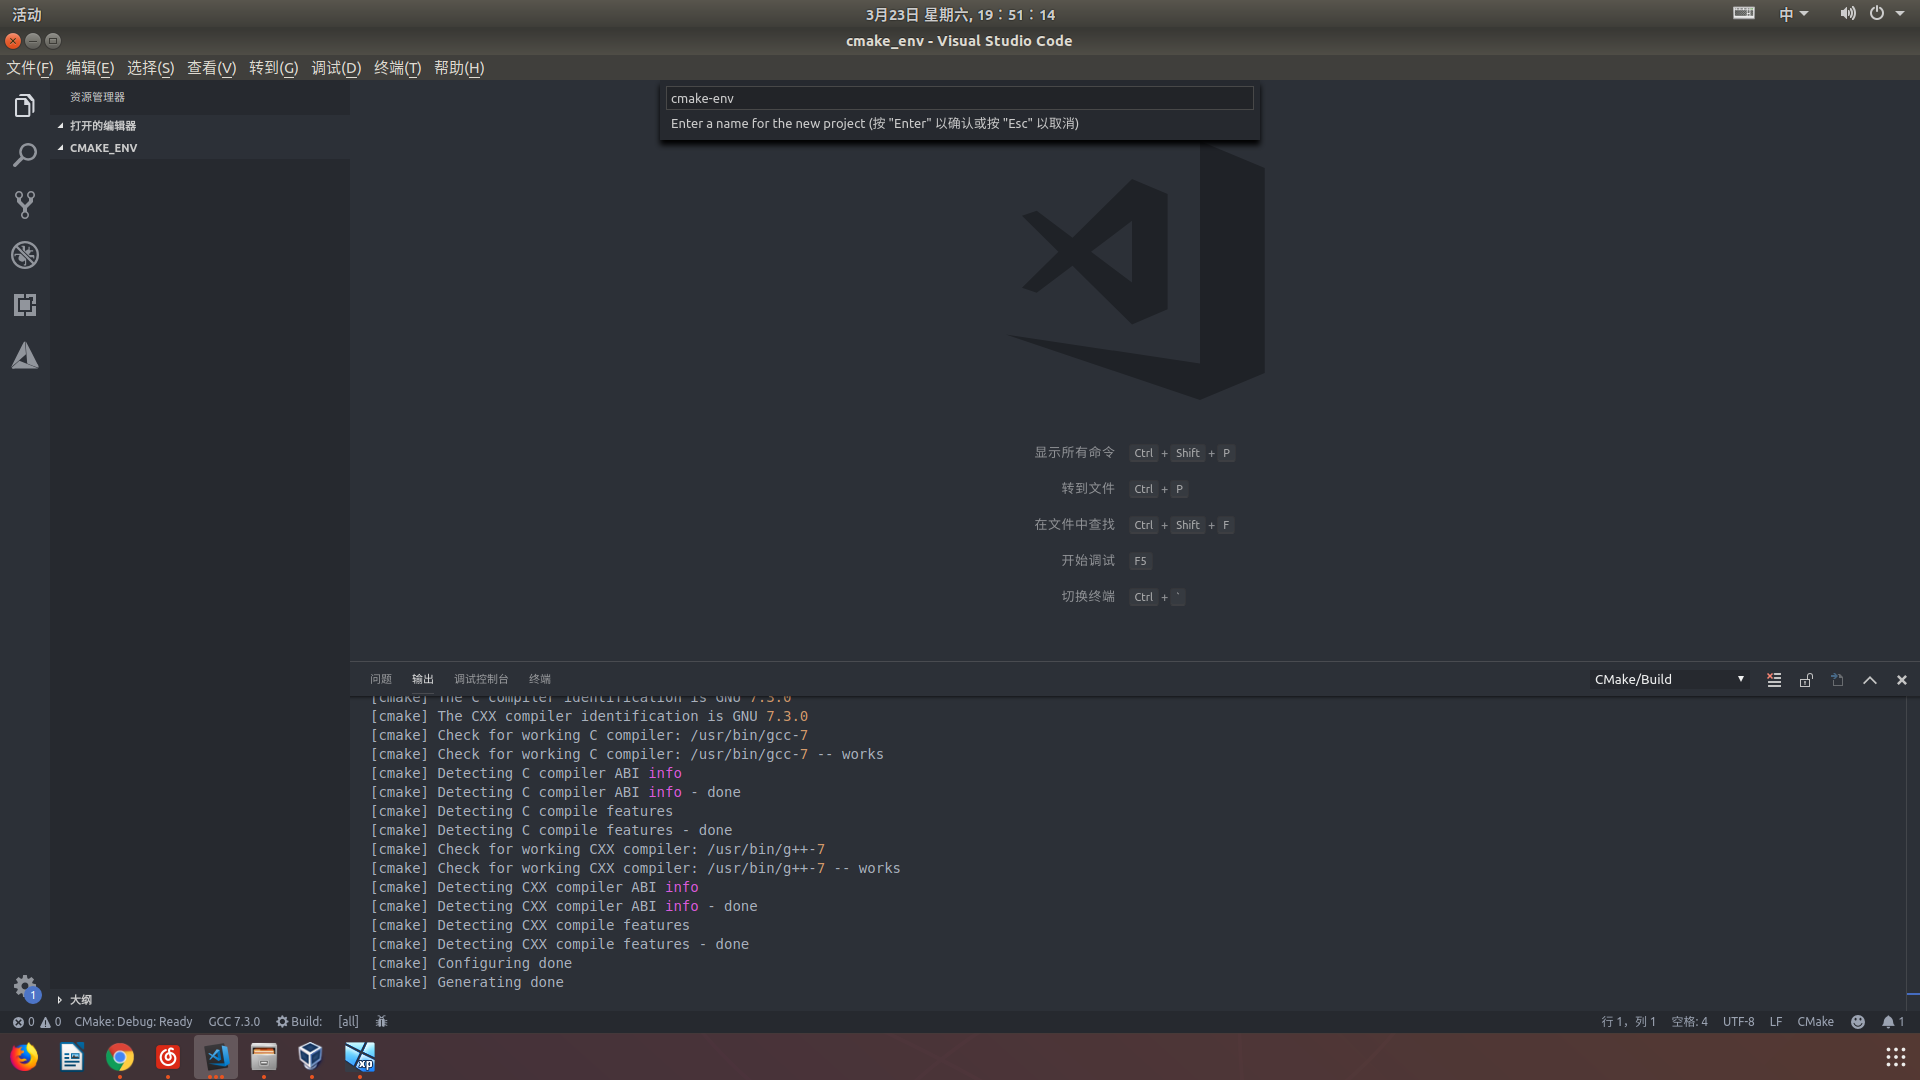Select the GCC 7.3.0 kit button

click(234, 1021)
